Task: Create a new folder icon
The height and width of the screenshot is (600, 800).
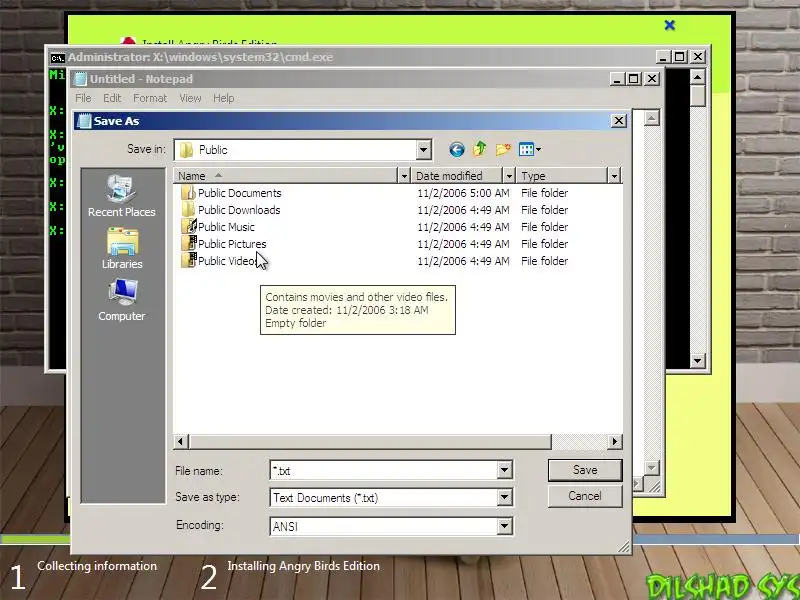Action: point(503,149)
